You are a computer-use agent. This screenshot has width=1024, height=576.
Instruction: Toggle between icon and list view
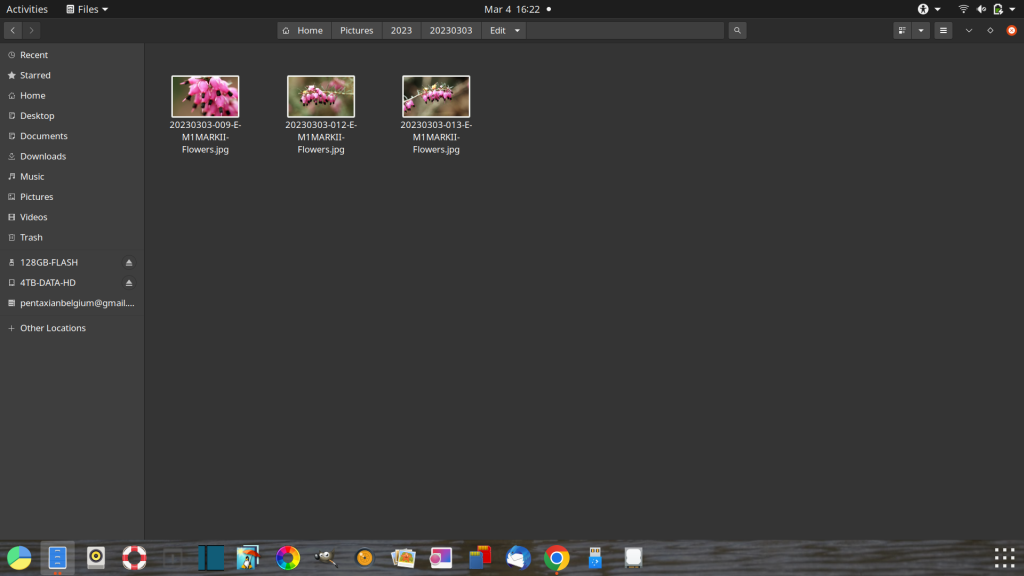(x=902, y=31)
